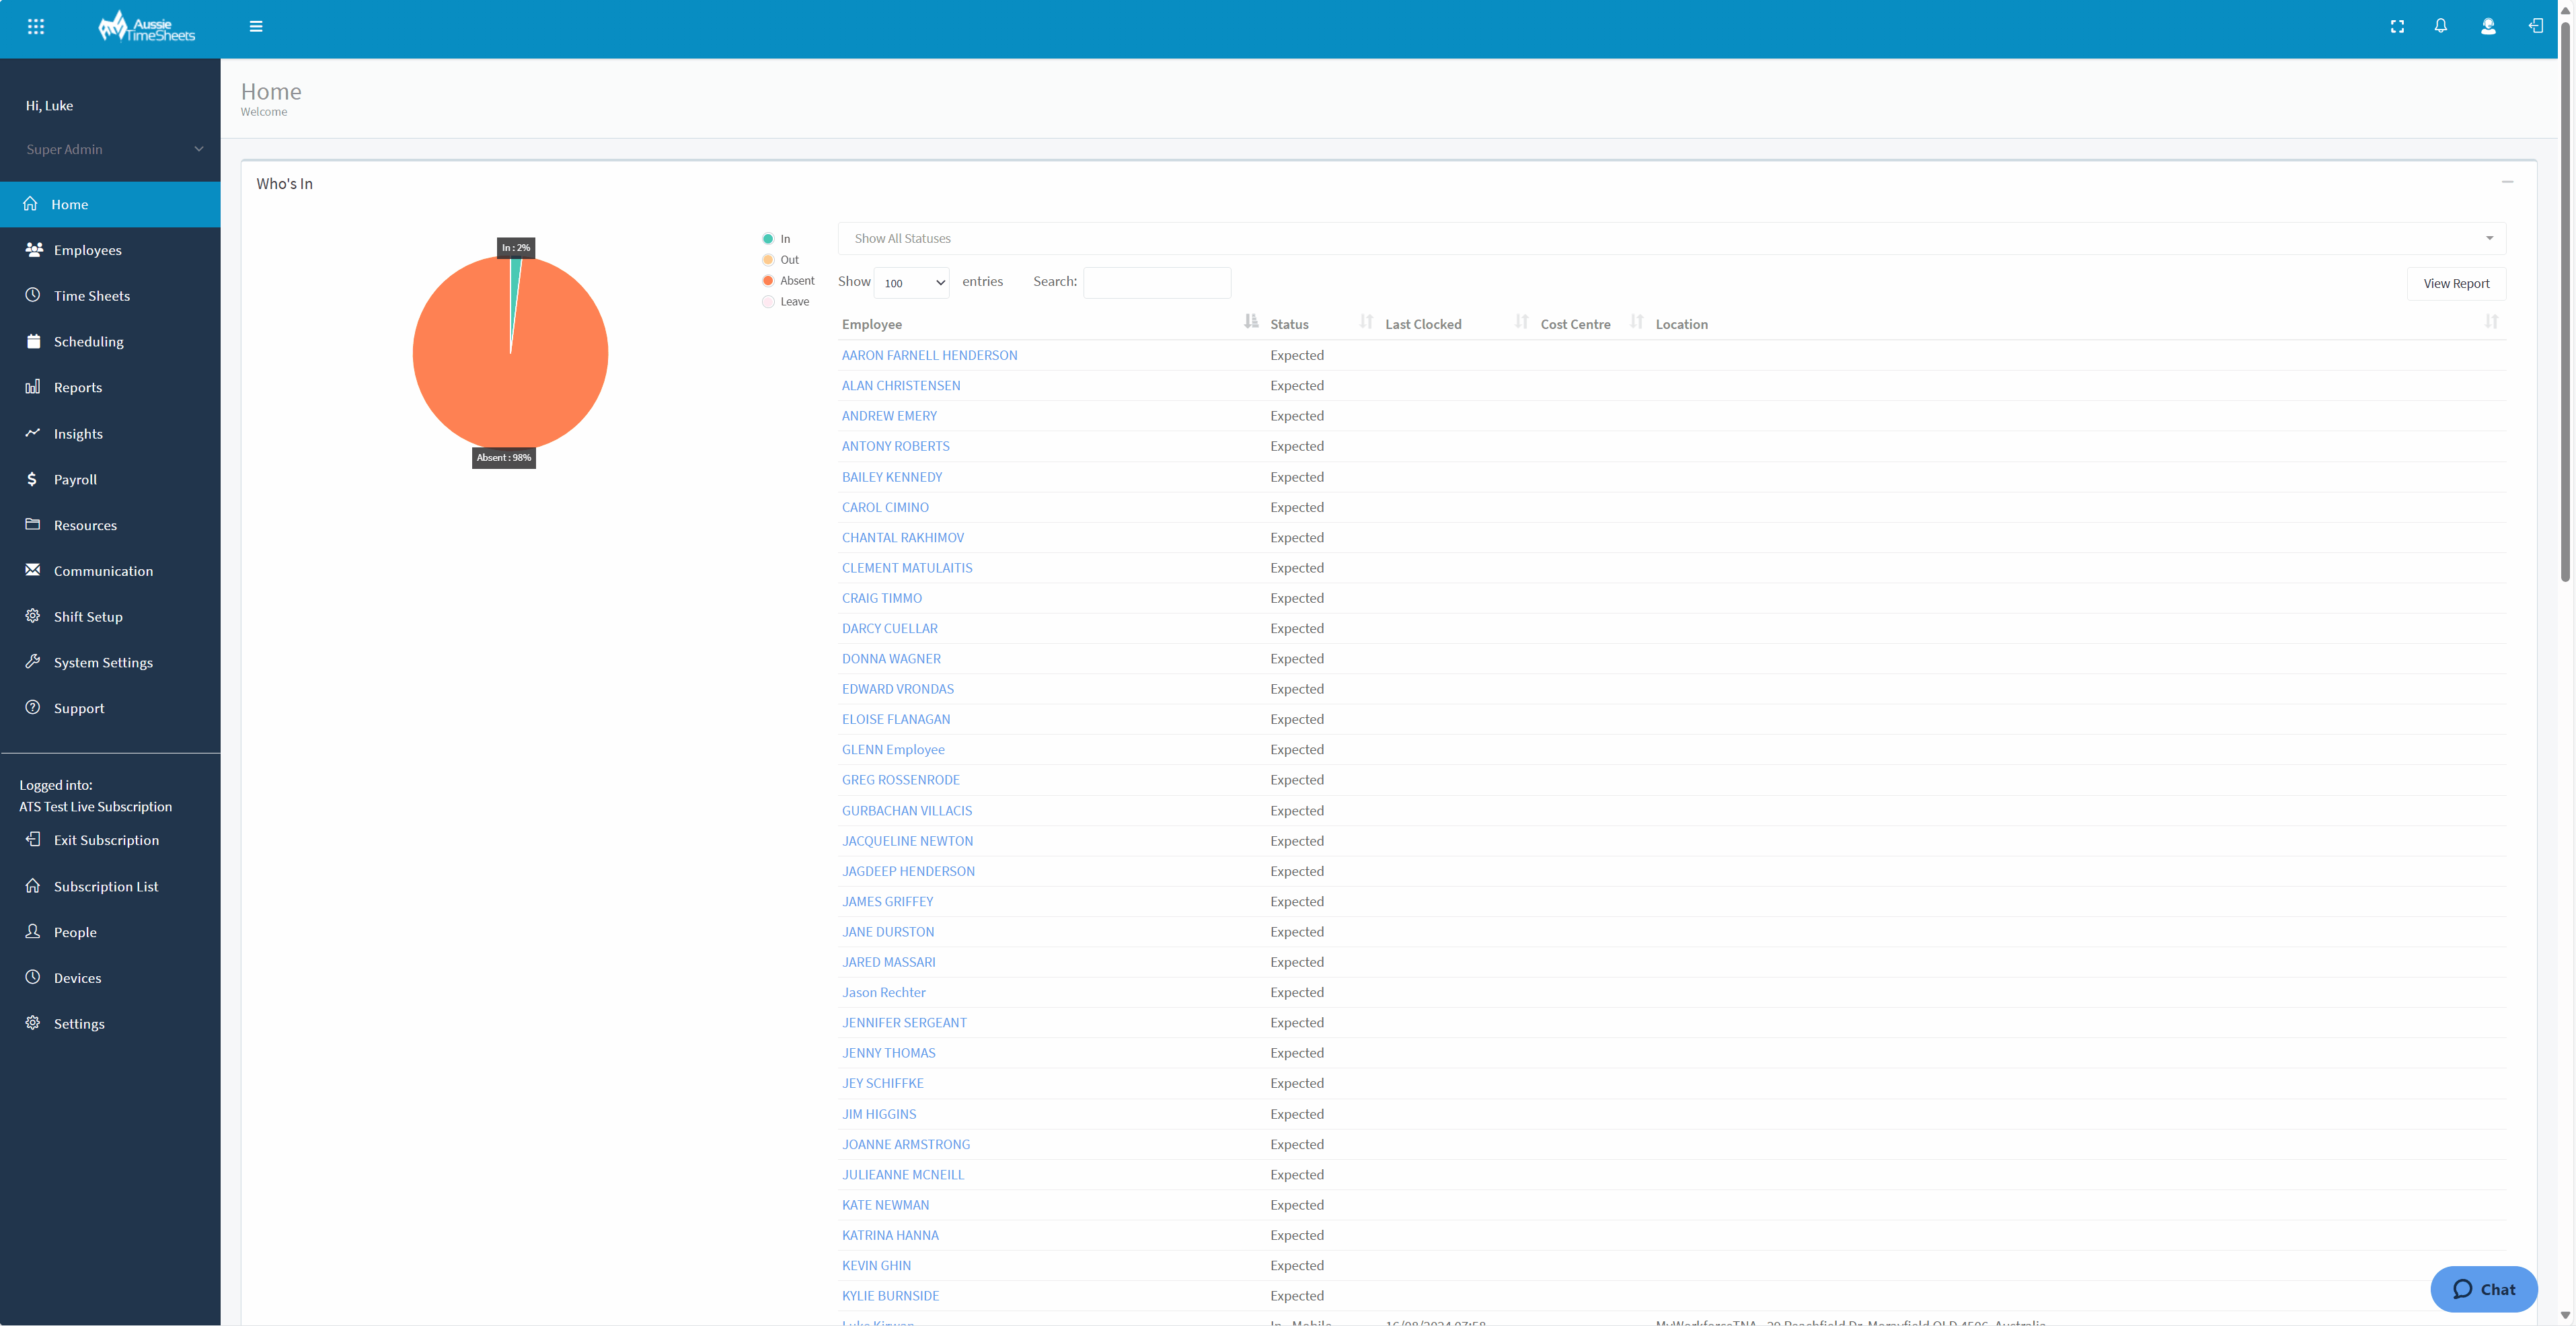Open Time Sheets in the sidebar
This screenshot has height=1326, width=2576.
(x=91, y=296)
